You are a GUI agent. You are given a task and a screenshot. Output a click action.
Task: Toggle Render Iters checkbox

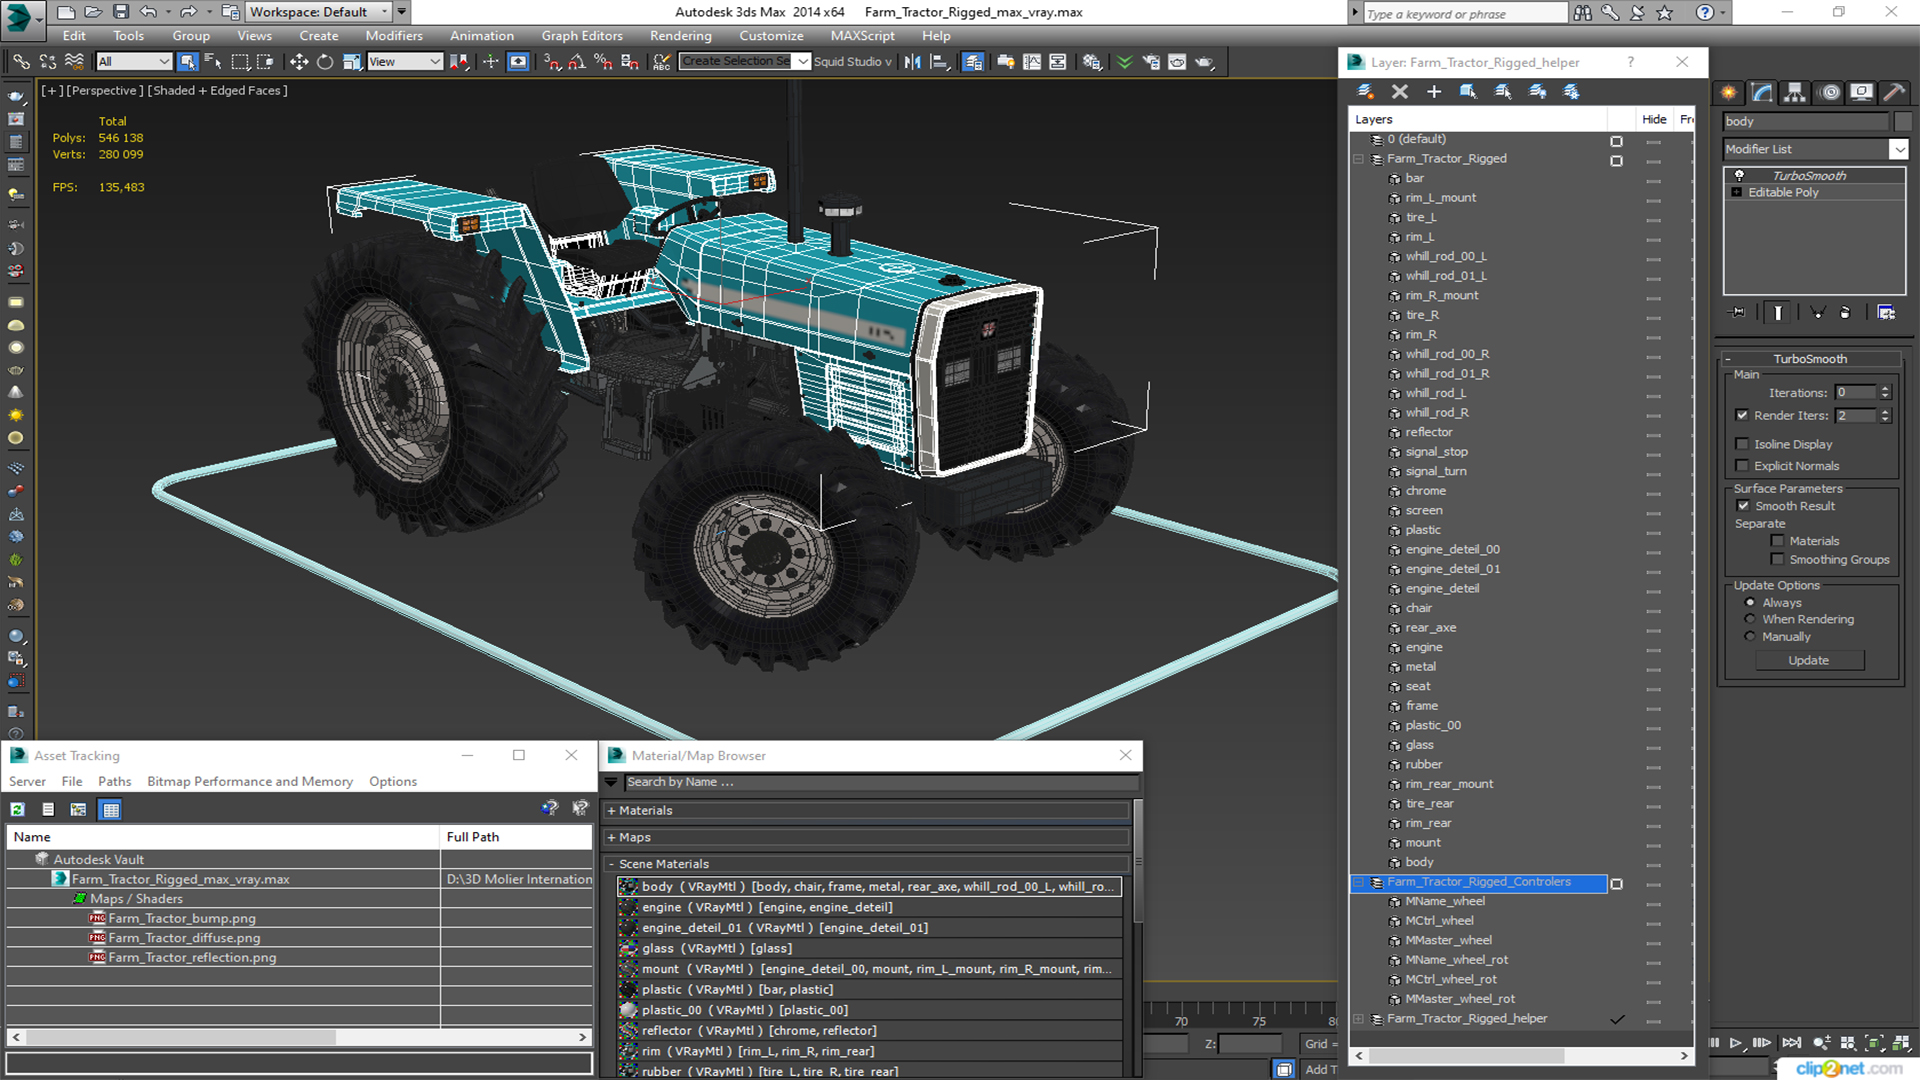pyautogui.click(x=1742, y=415)
